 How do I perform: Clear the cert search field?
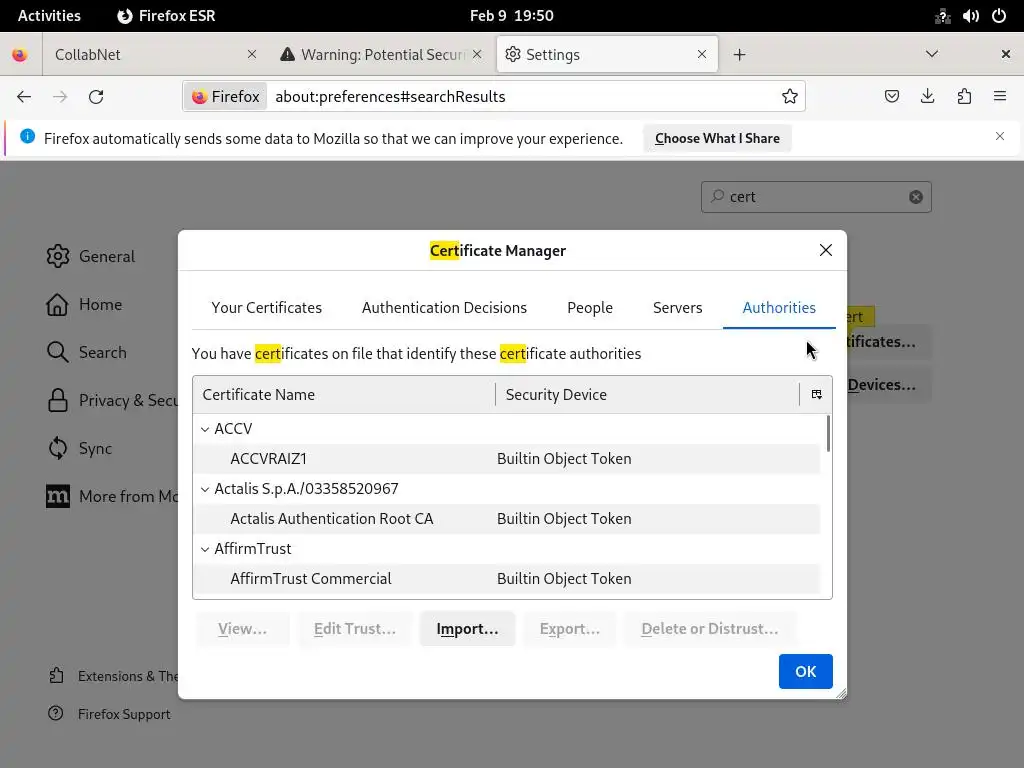point(916,197)
